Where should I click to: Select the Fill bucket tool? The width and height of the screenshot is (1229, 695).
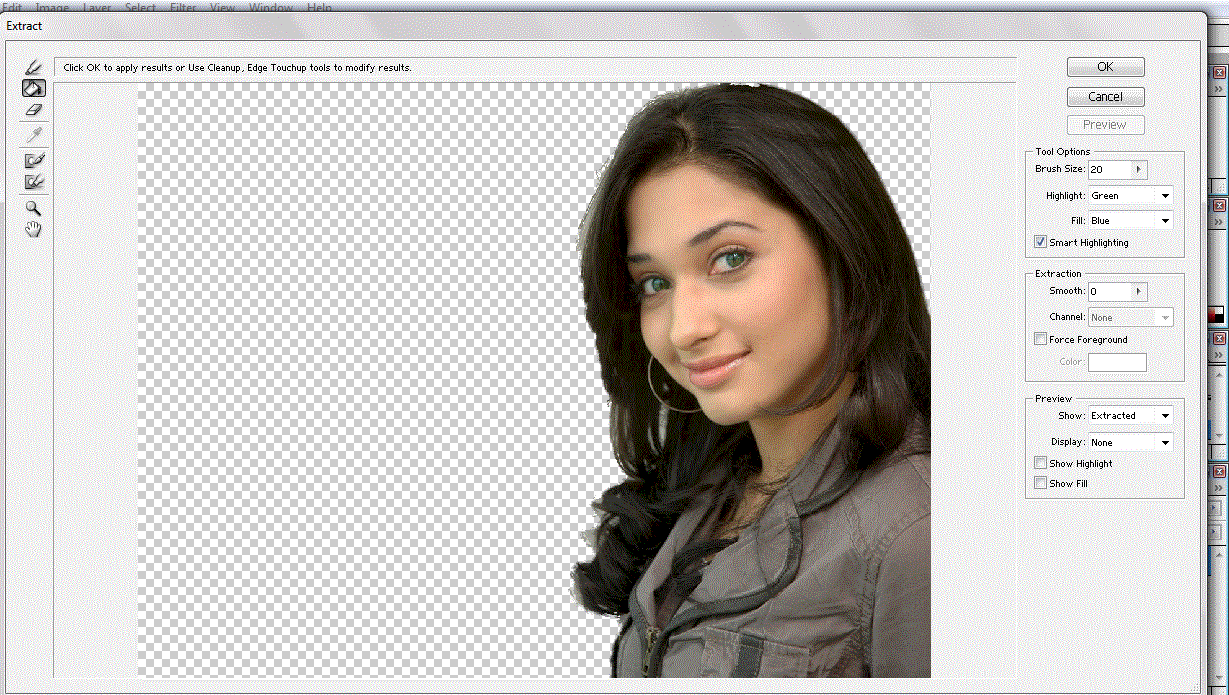point(34,88)
